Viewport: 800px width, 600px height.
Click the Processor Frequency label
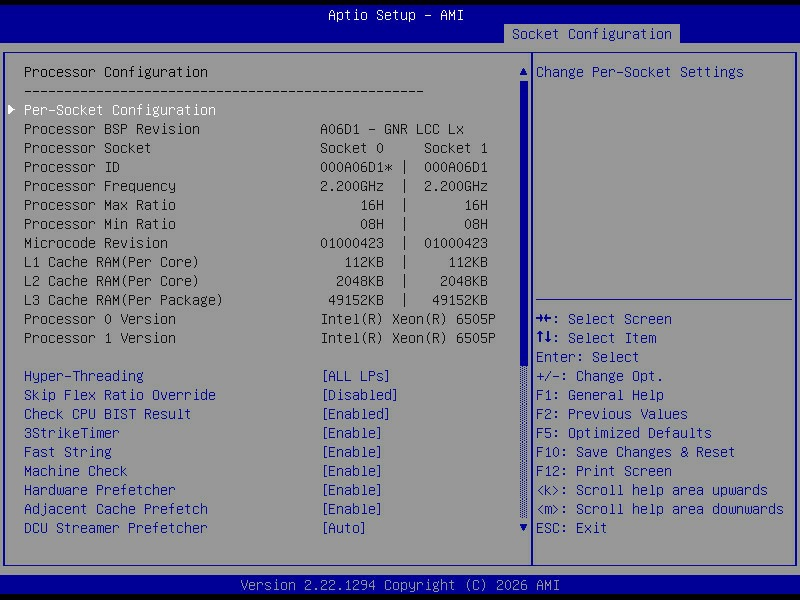tap(100, 186)
